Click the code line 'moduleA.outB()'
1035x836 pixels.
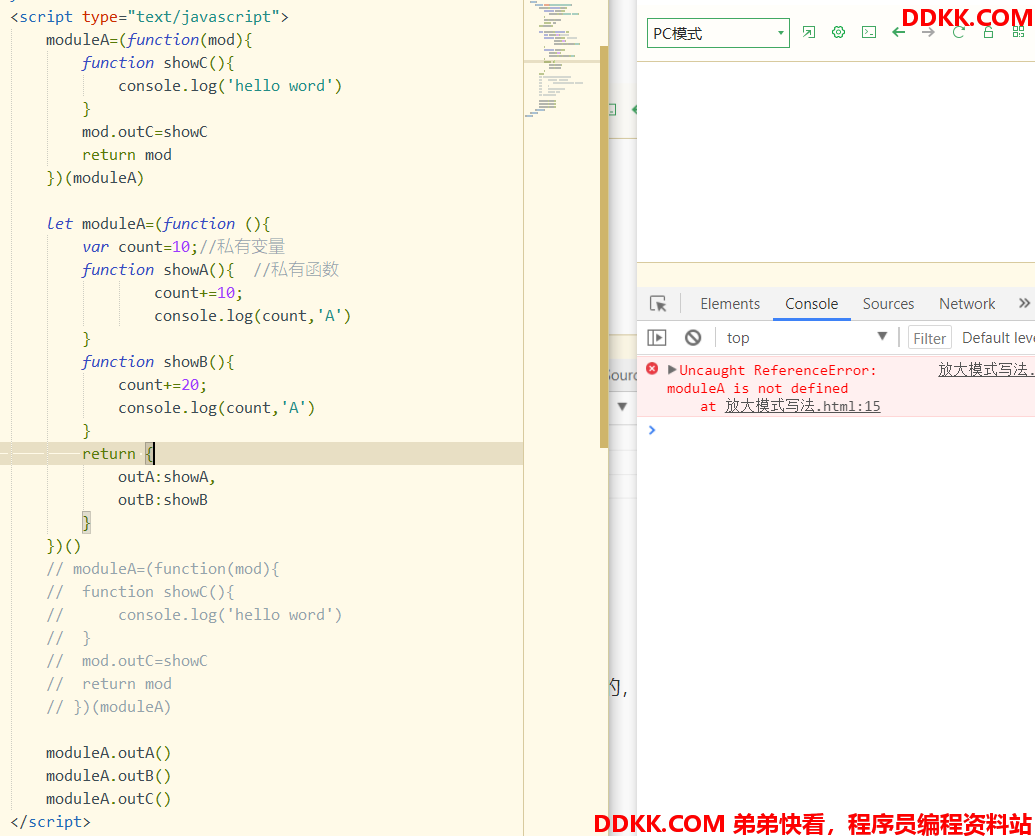[x=108, y=776]
